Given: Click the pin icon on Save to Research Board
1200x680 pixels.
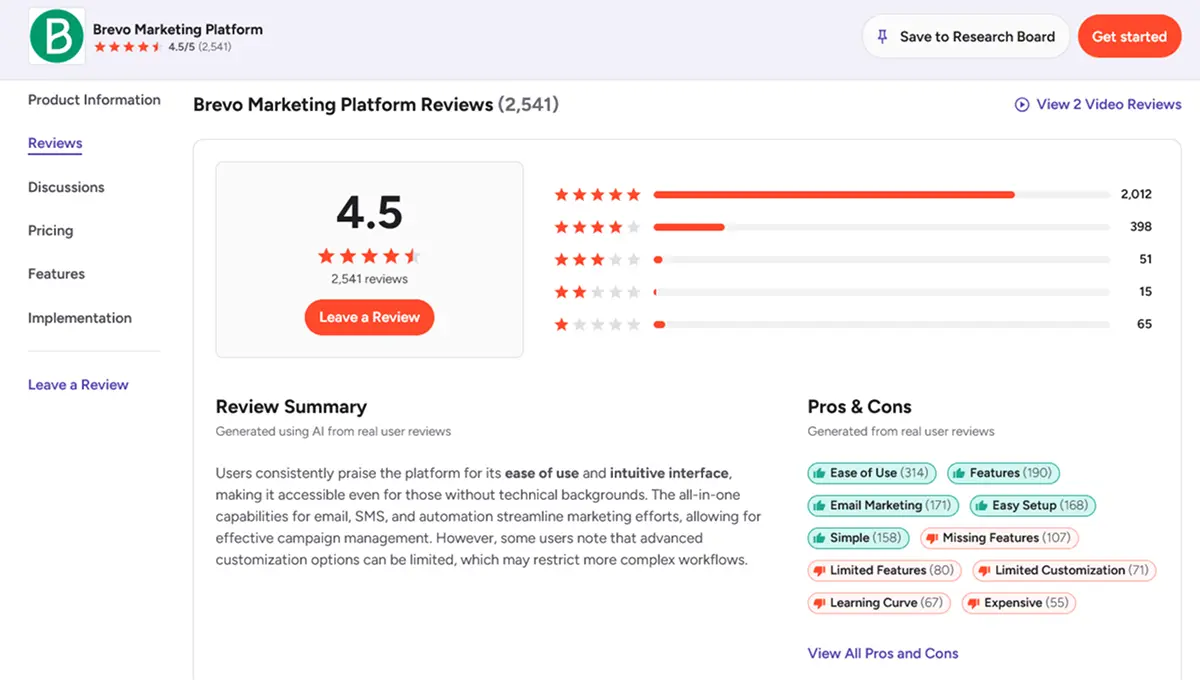Looking at the screenshot, I should click(882, 36).
